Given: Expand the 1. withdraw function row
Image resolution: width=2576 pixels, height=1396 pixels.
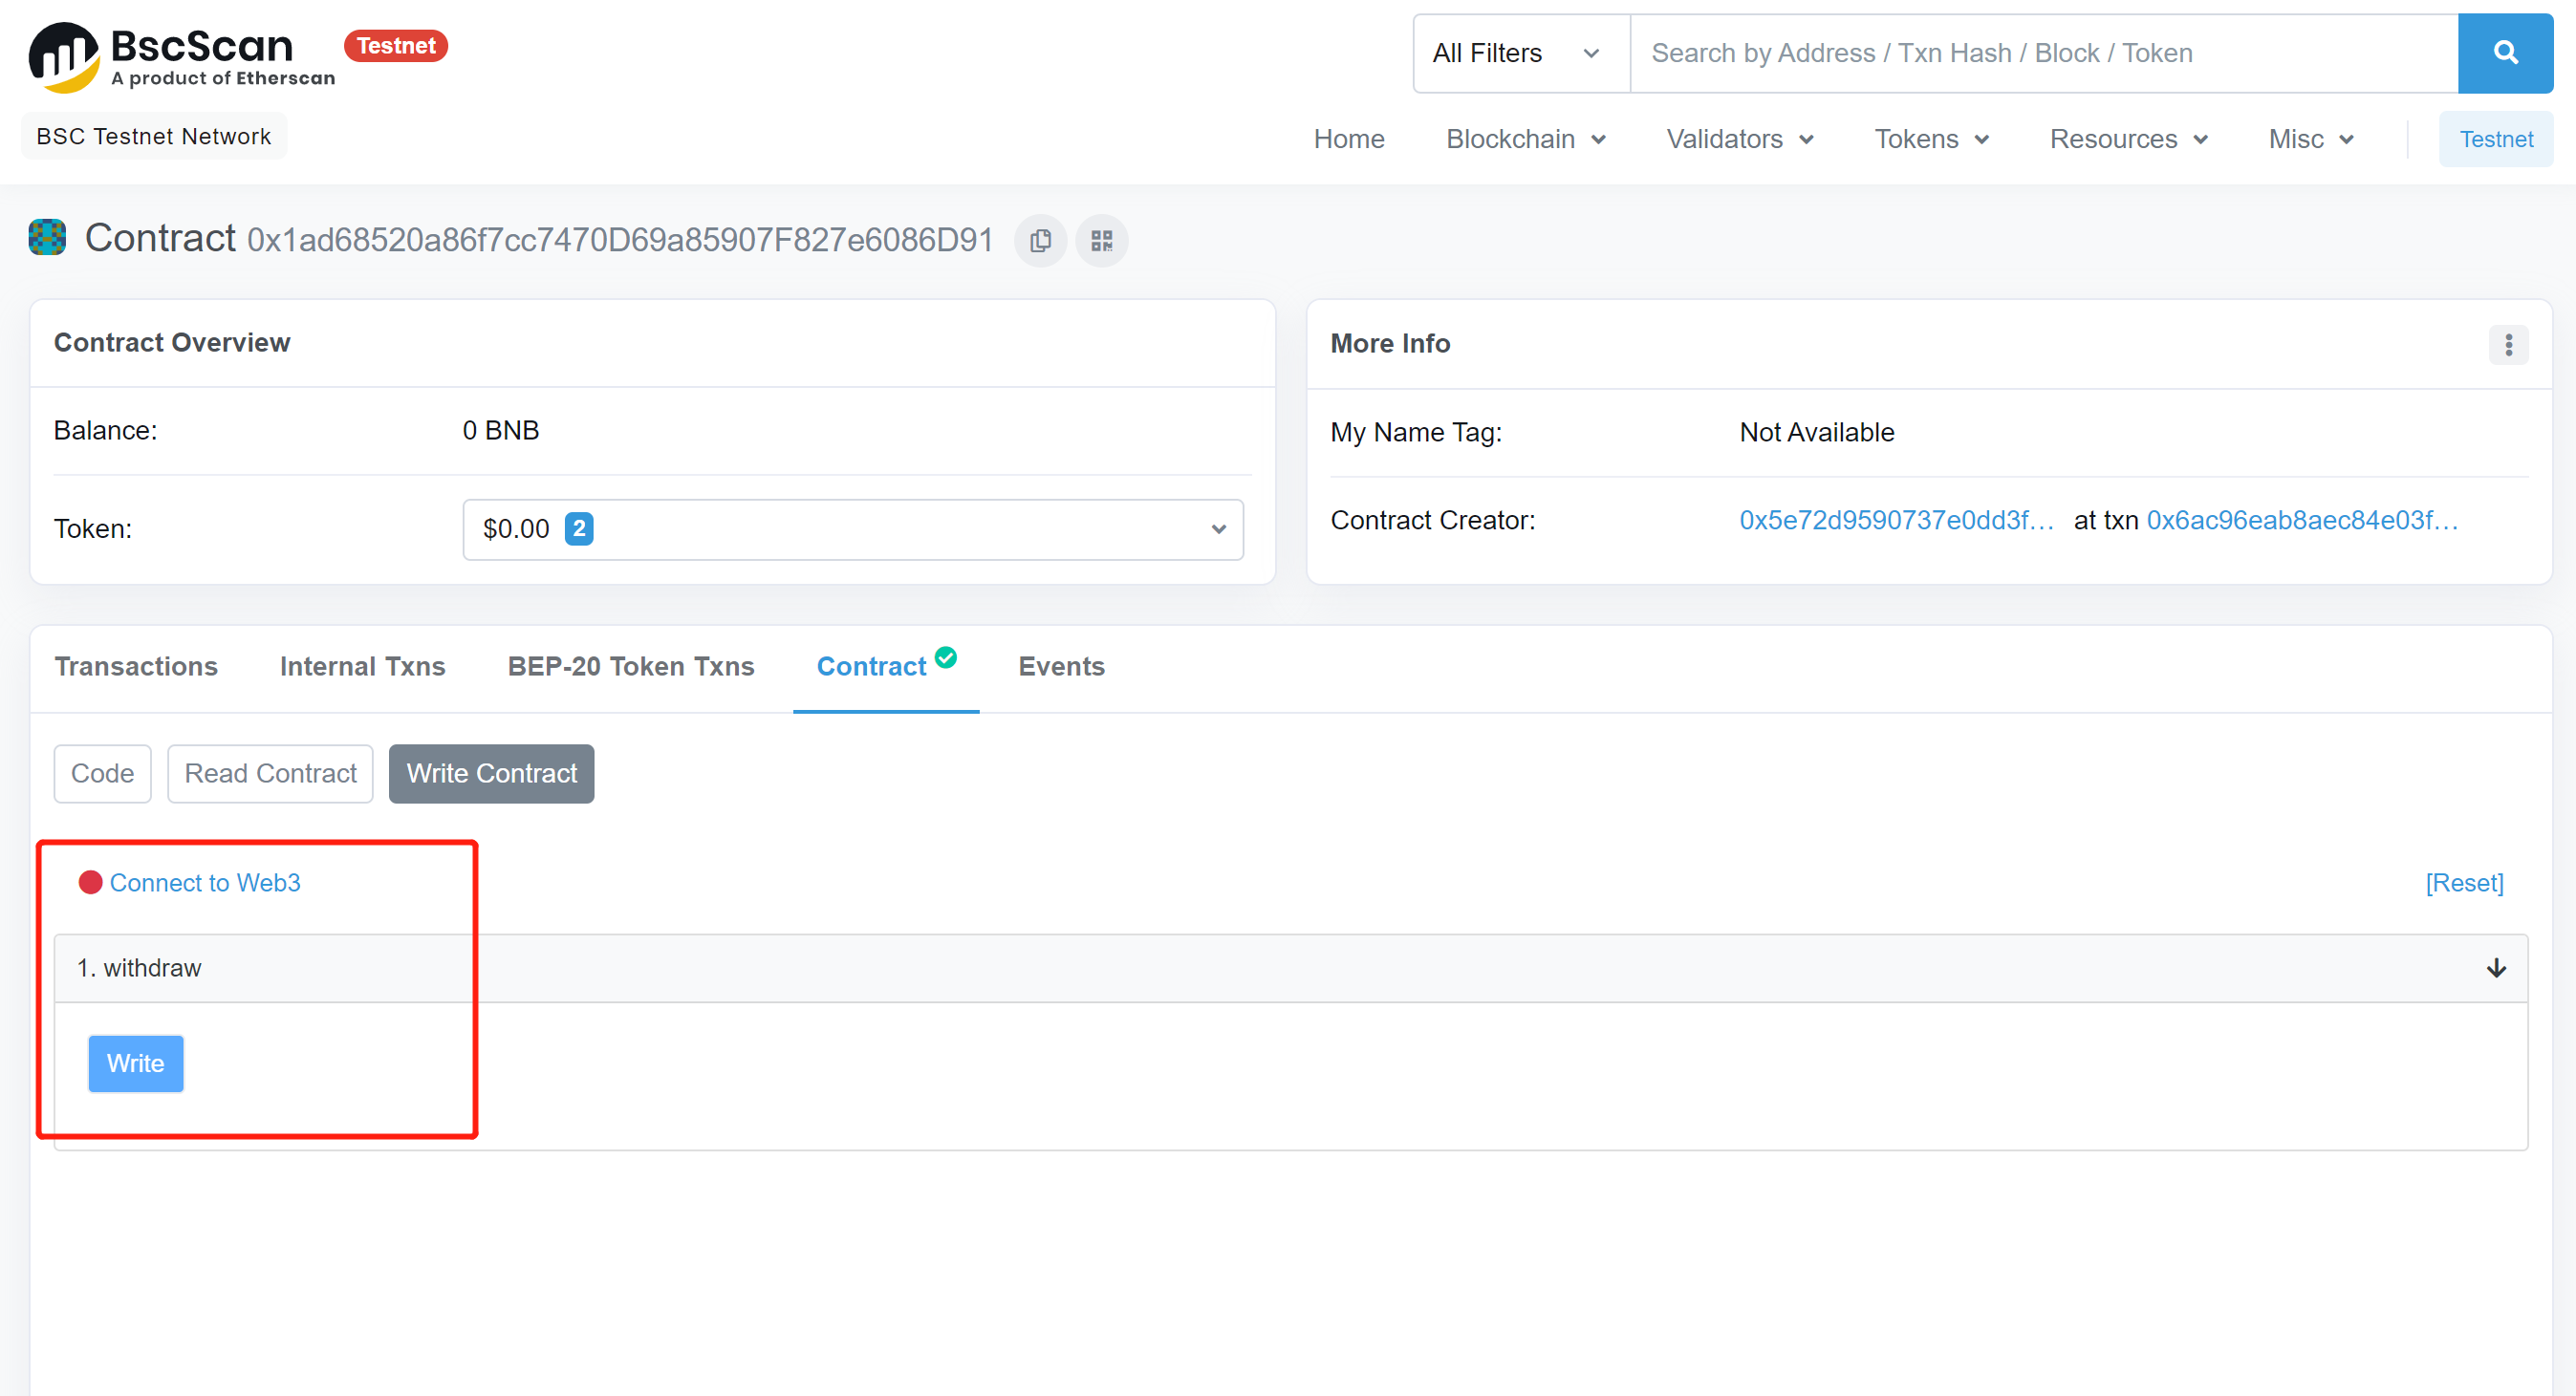Looking at the screenshot, I should click(x=1290, y=968).
